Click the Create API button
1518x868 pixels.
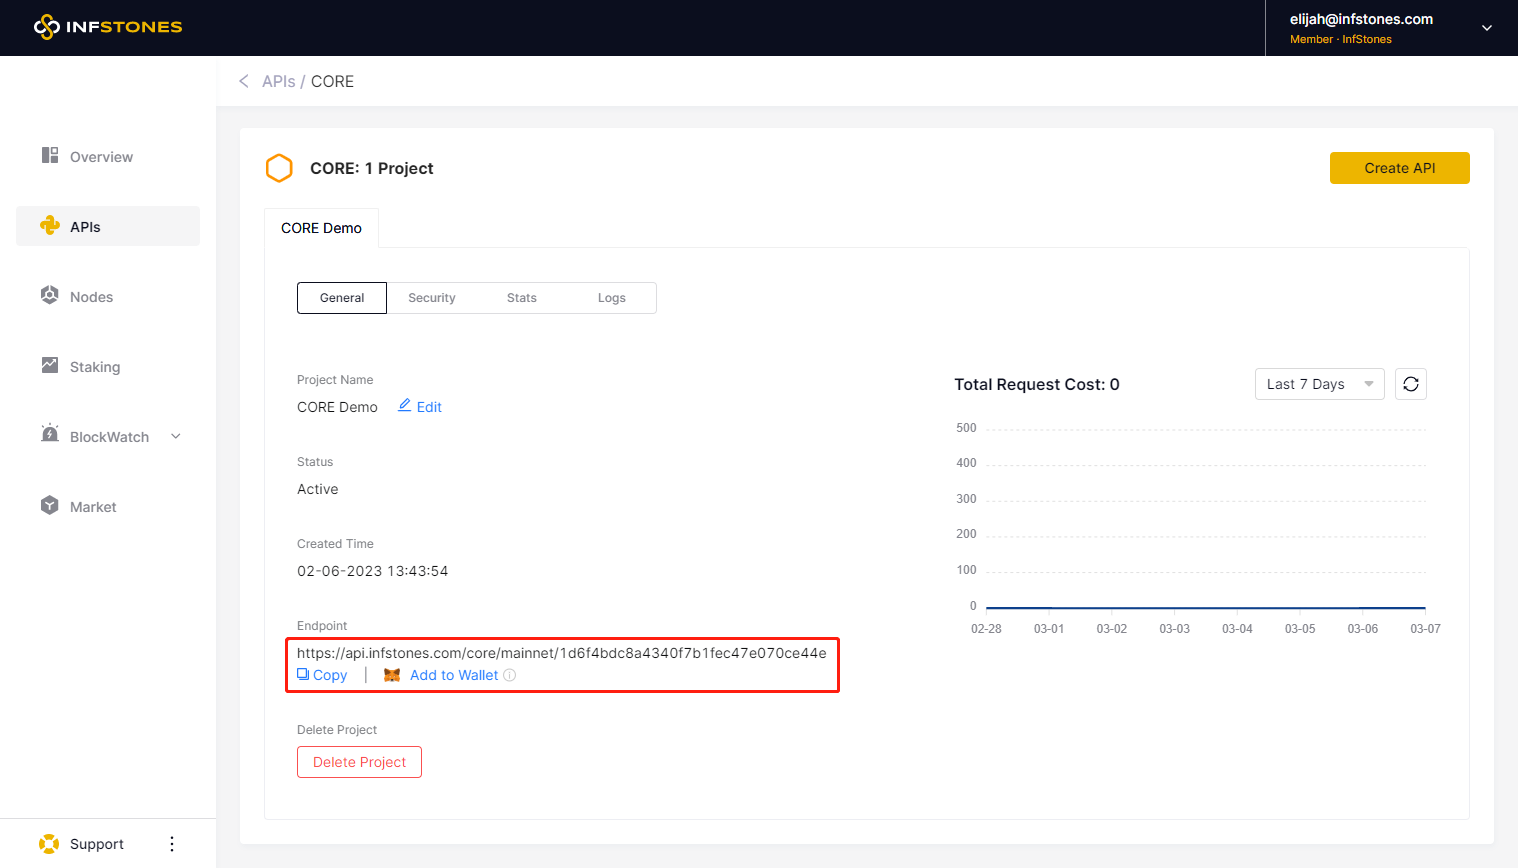point(1399,168)
